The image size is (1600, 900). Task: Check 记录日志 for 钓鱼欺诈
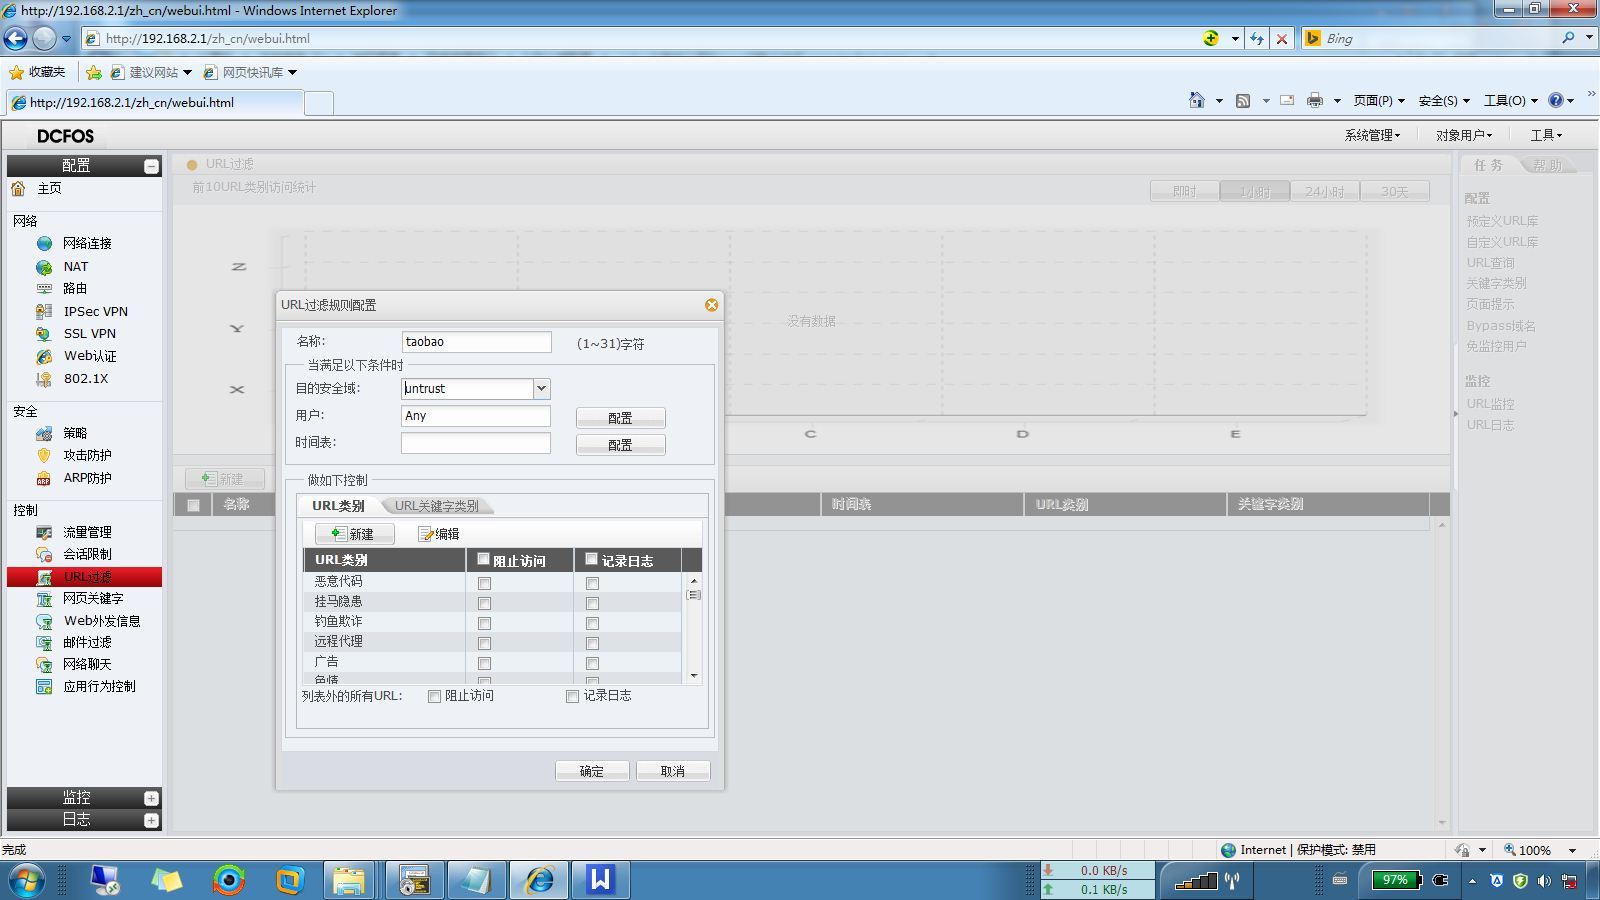[x=592, y=623]
